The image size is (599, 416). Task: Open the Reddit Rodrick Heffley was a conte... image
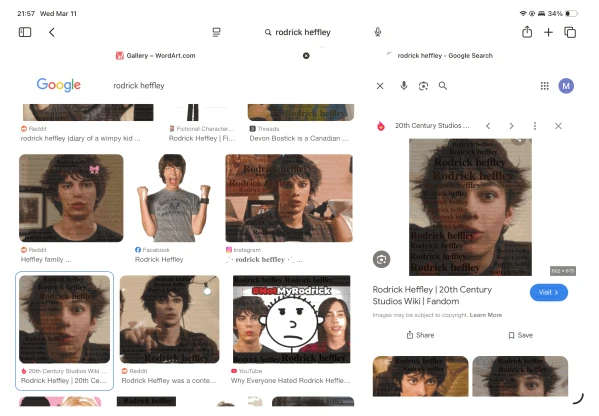point(170,319)
